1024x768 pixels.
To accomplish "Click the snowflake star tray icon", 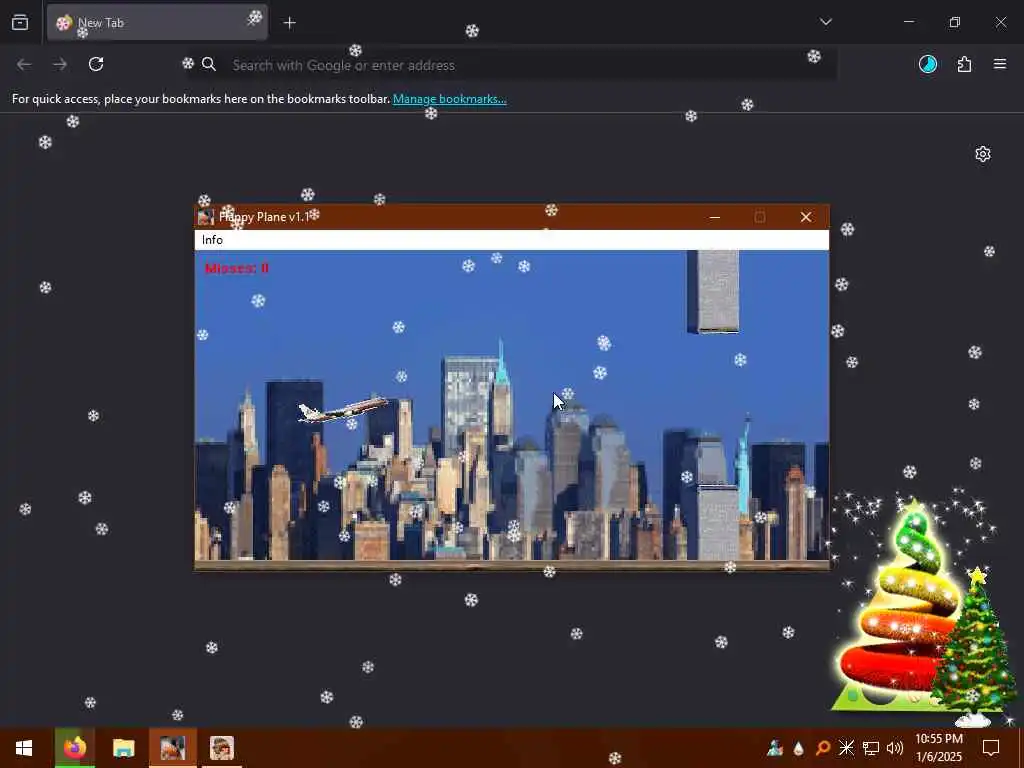I will 846,748.
